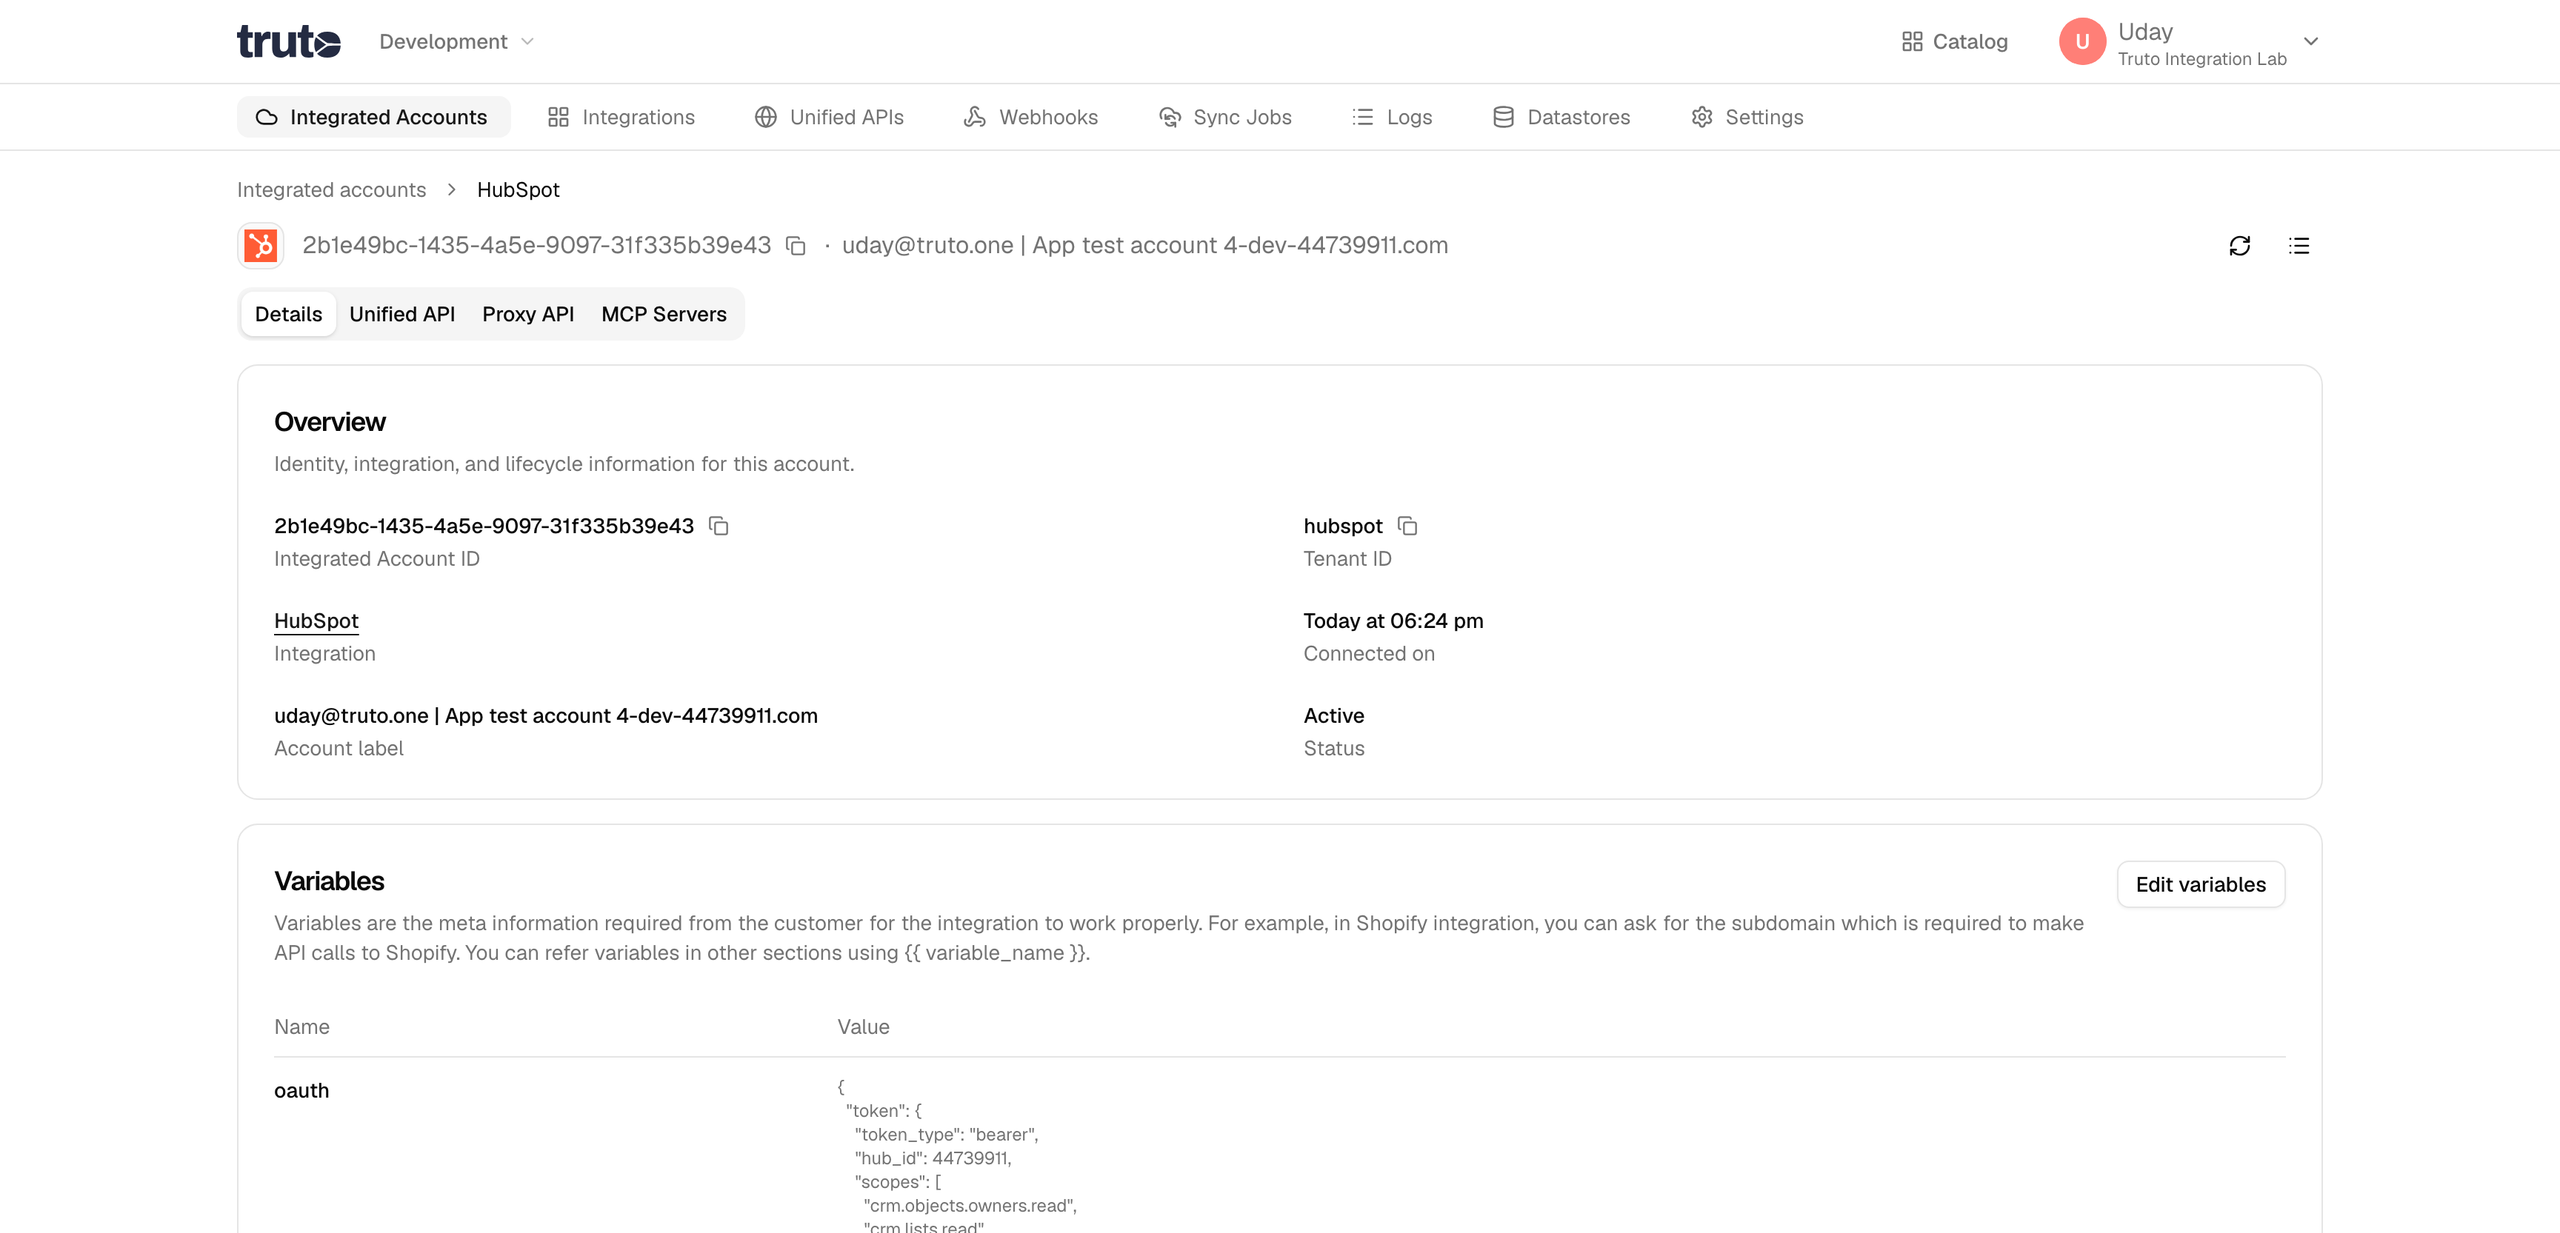Click the account label in the header
Screen dimensions: 2560x1233
pyautogui.click(x=1145, y=246)
